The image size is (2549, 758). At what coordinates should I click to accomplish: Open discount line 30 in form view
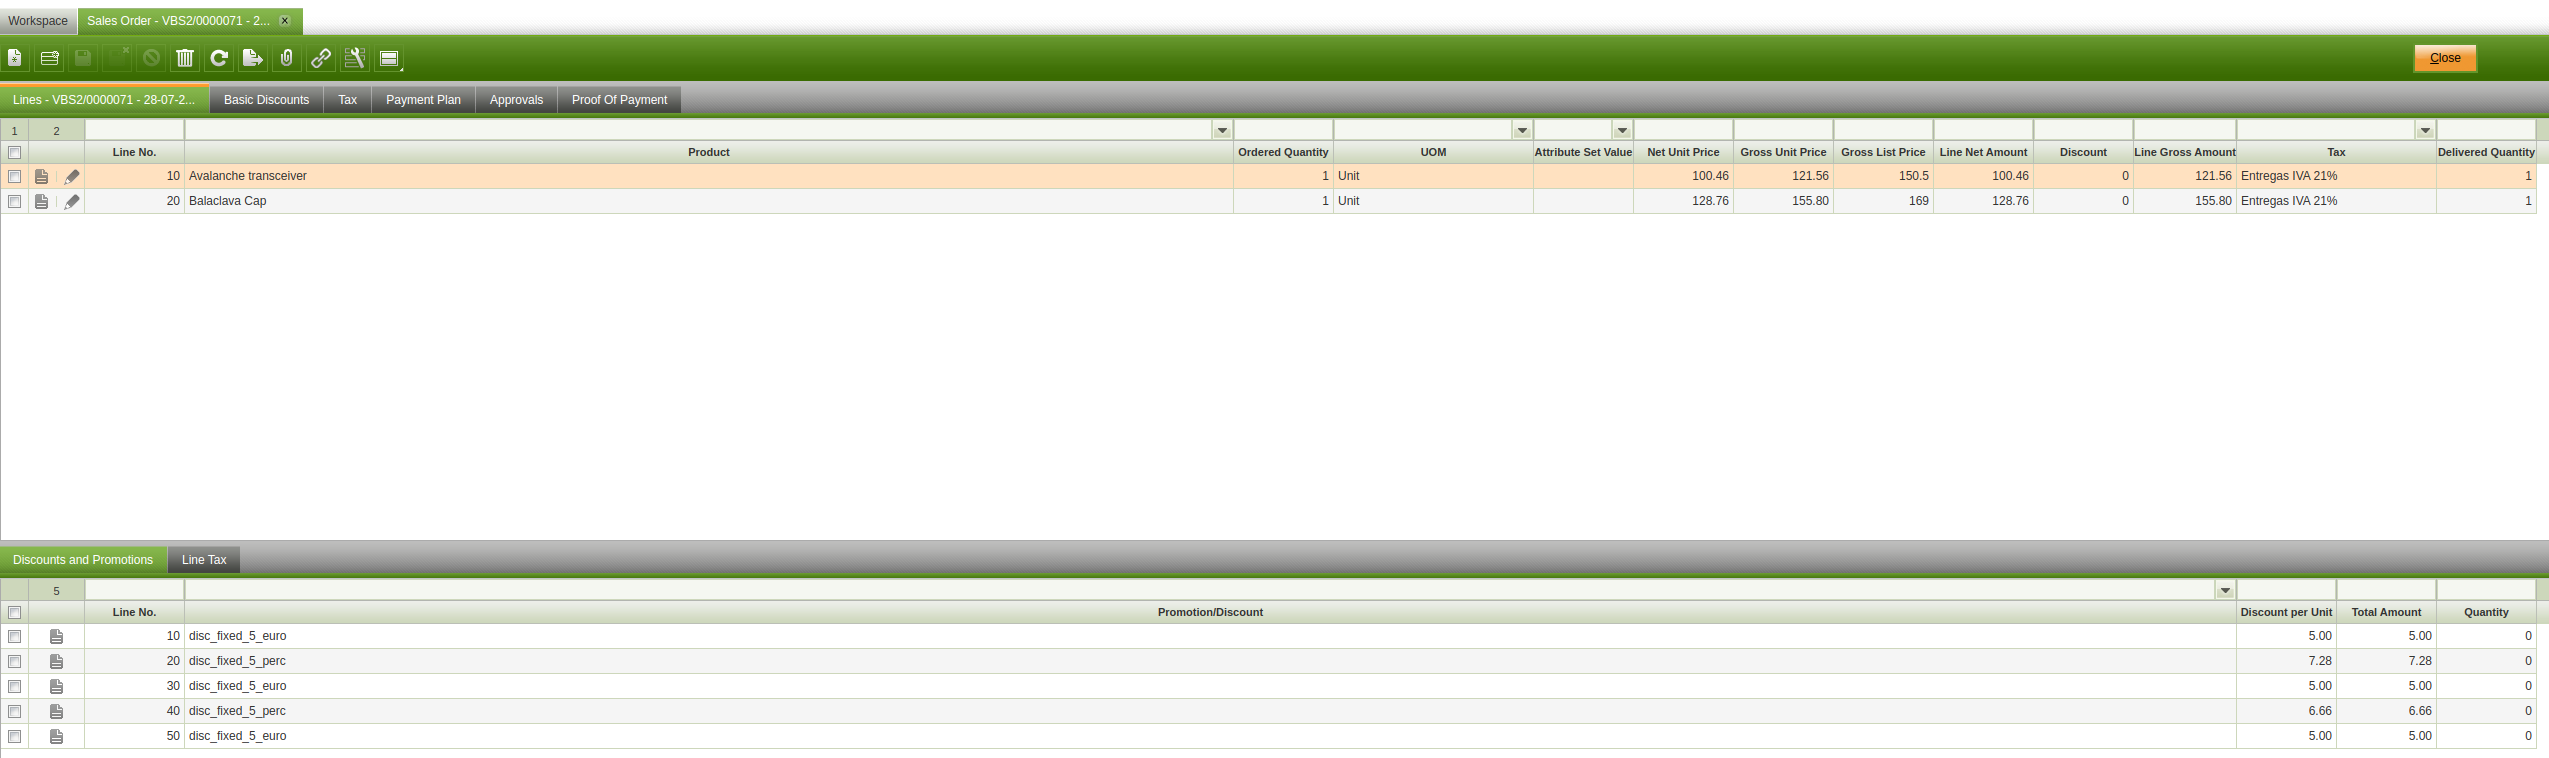click(56, 686)
